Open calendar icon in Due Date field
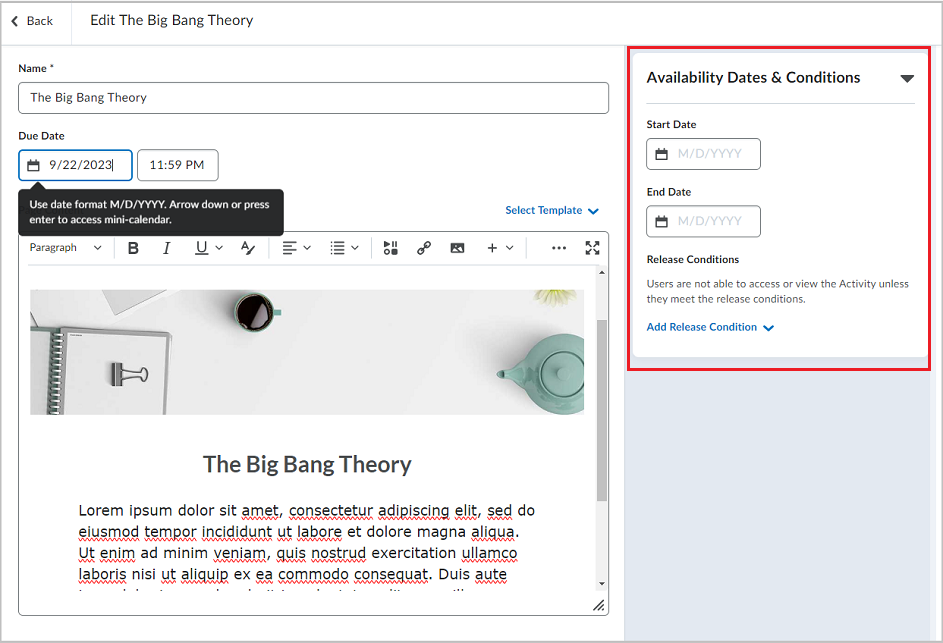This screenshot has width=943, height=643. 34,165
